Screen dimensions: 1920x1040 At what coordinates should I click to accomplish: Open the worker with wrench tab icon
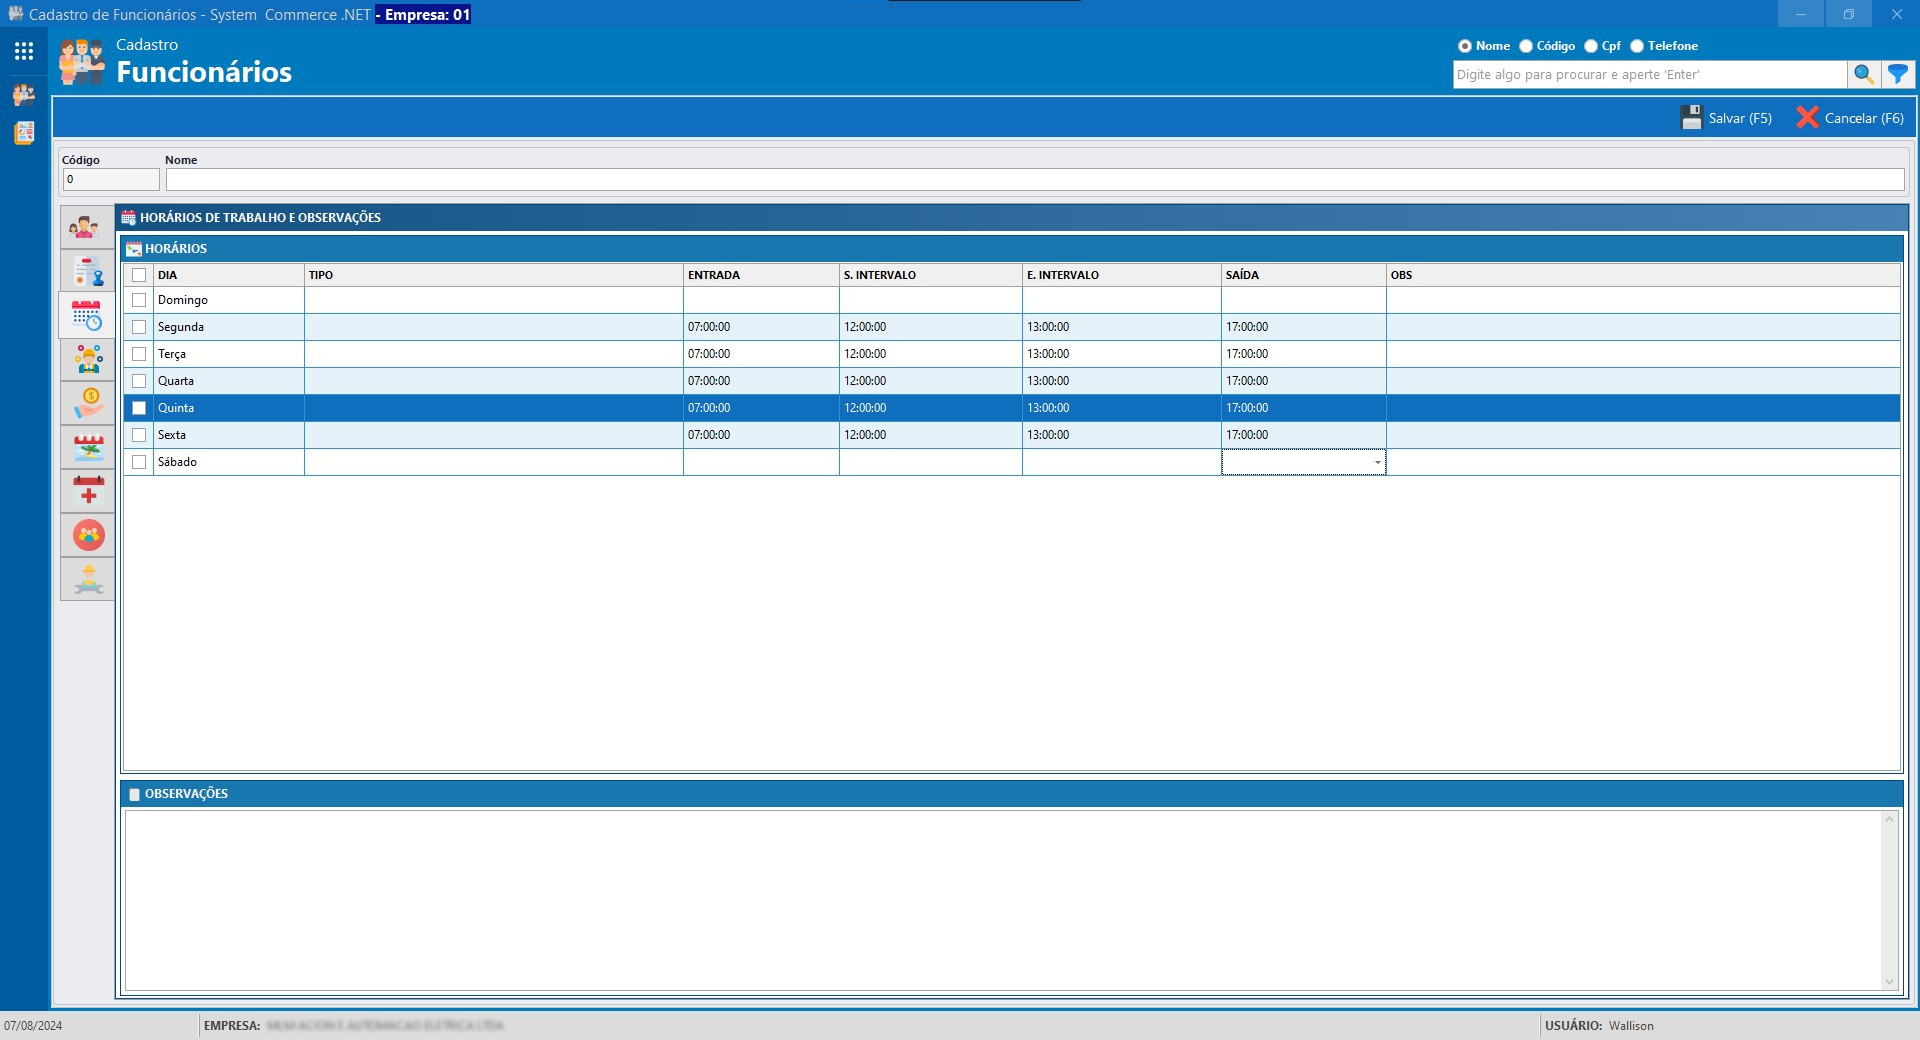click(x=88, y=579)
